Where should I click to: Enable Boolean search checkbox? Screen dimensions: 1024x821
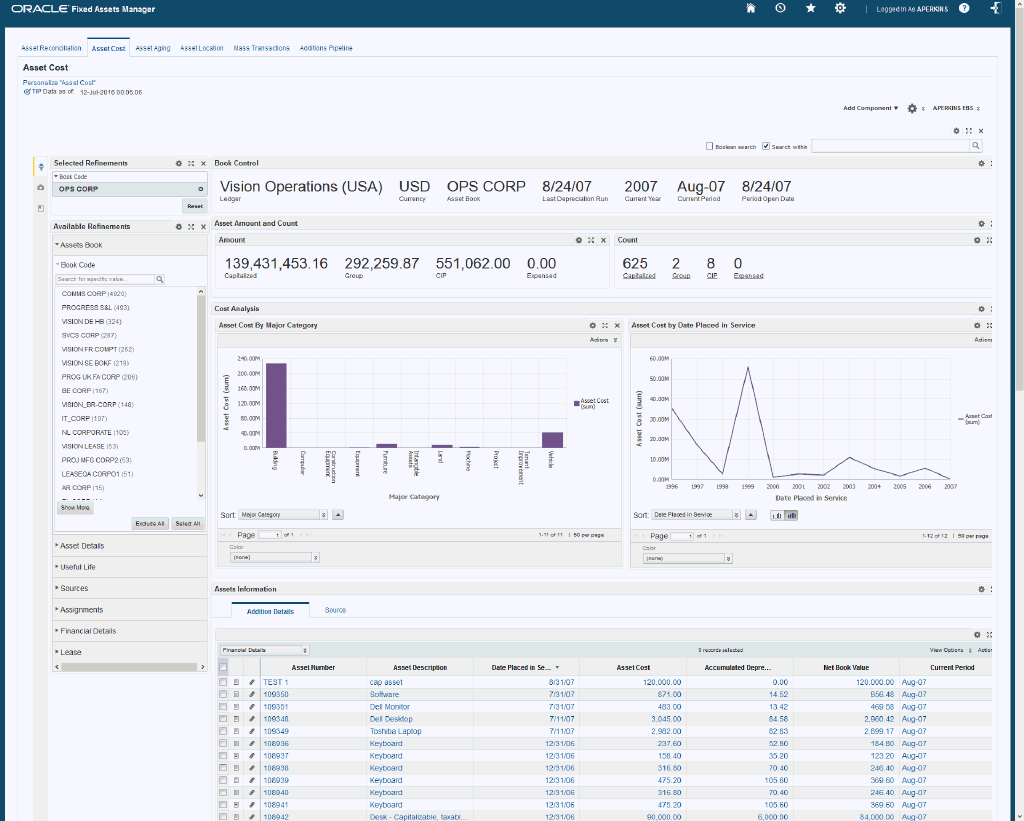(709, 146)
